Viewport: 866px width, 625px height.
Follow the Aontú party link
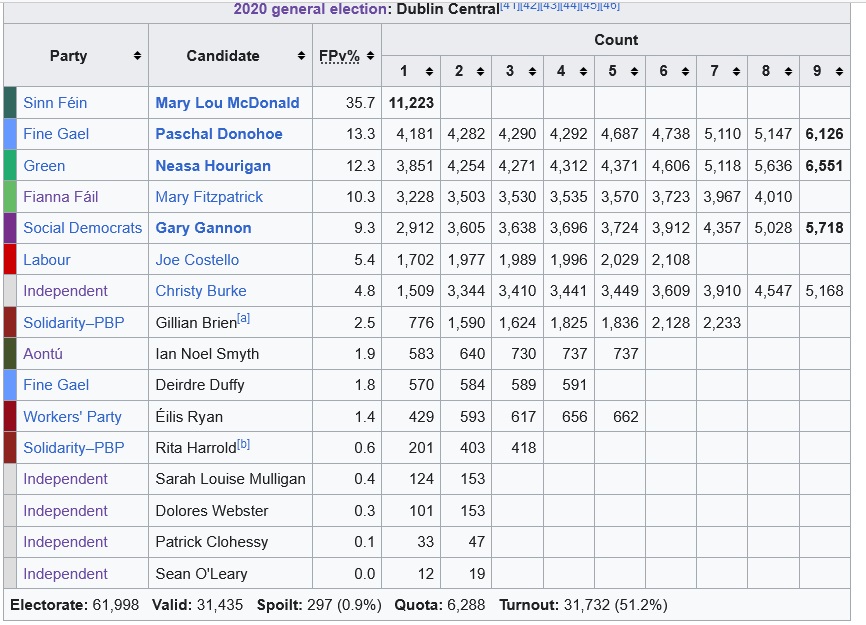[43, 353]
